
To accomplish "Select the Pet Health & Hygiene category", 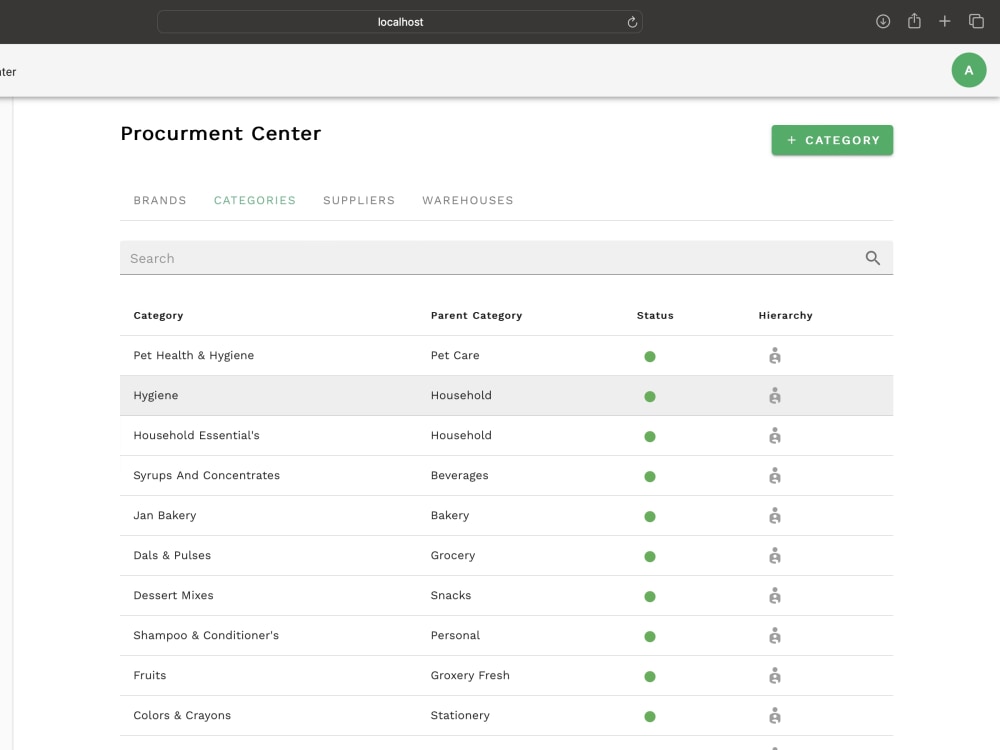I will 193,356.
